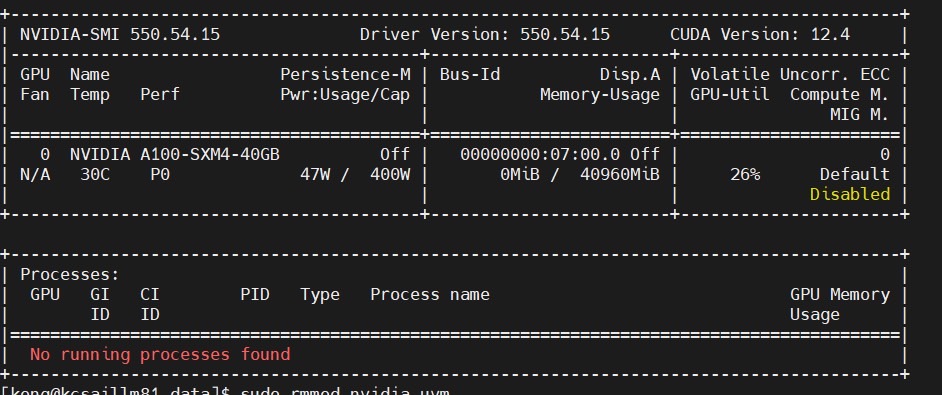The image size is (942, 395).
Task: Select the Driver Version 550.54.15 text
Action: click(x=485, y=34)
